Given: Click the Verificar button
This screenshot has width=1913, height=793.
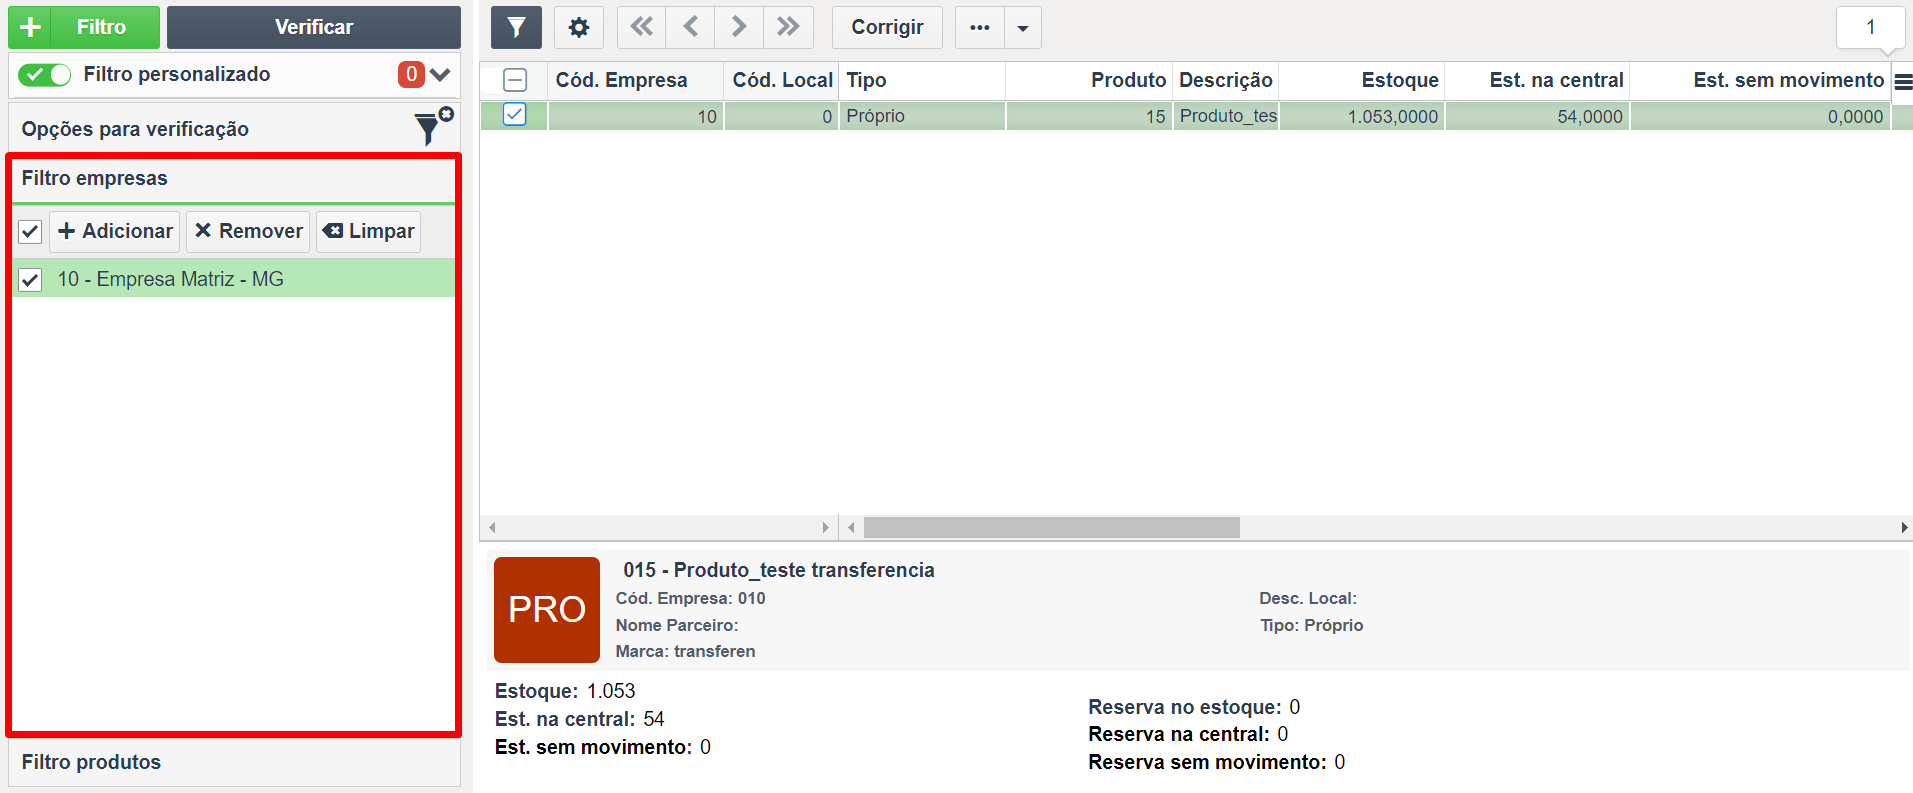Looking at the screenshot, I should click(x=314, y=27).
